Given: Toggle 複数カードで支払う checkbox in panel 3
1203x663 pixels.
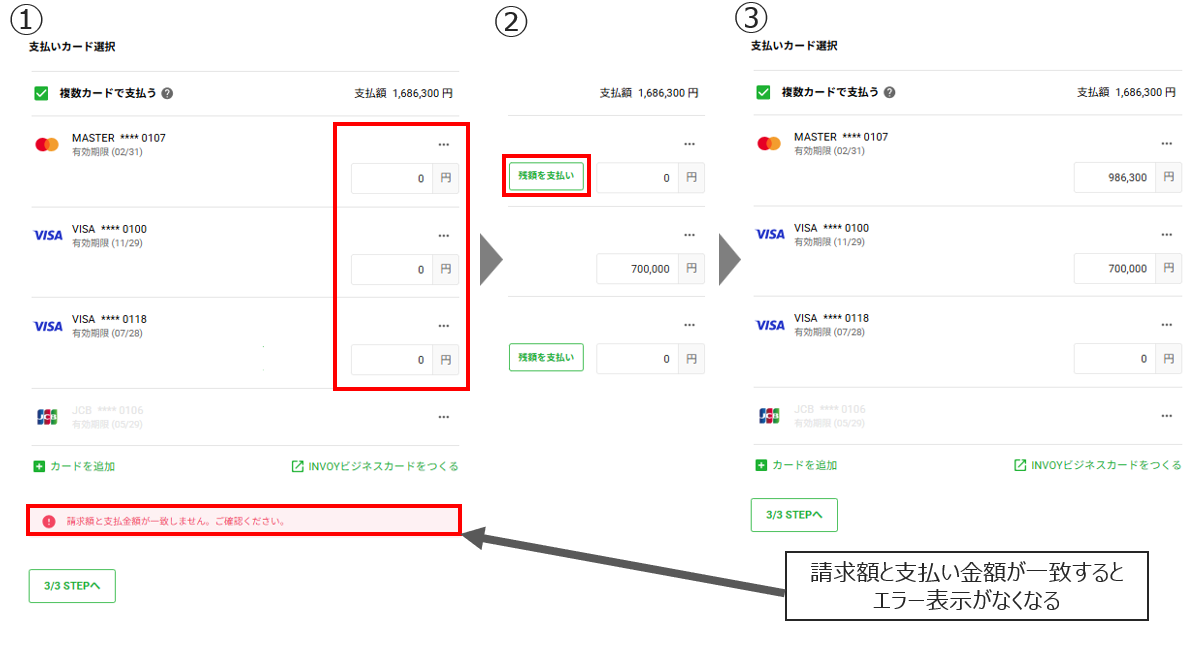Looking at the screenshot, I should [763, 92].
